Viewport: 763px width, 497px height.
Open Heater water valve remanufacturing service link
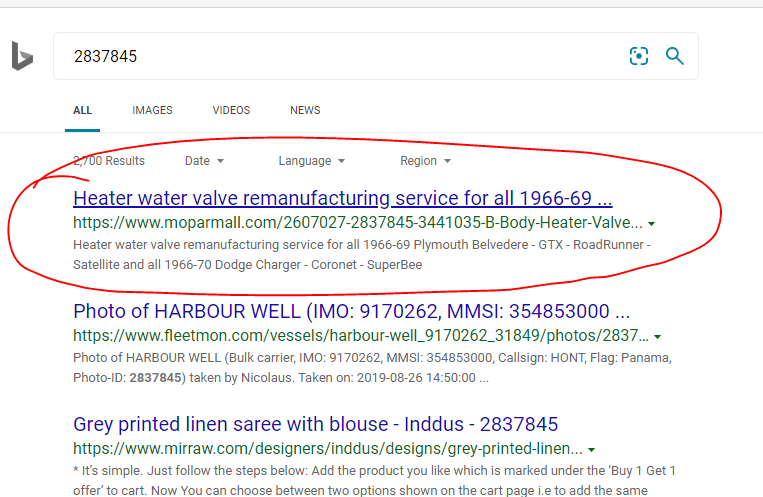coord(343,198)
